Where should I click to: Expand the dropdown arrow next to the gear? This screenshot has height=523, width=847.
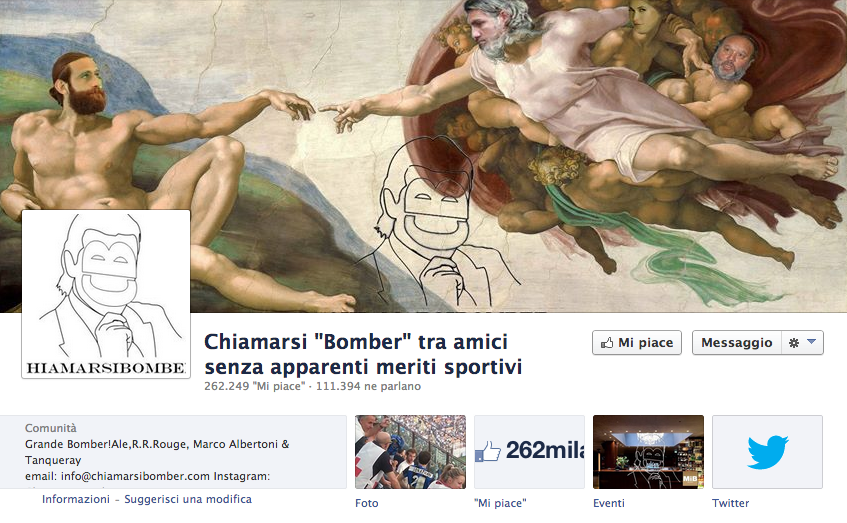[811, 342]
